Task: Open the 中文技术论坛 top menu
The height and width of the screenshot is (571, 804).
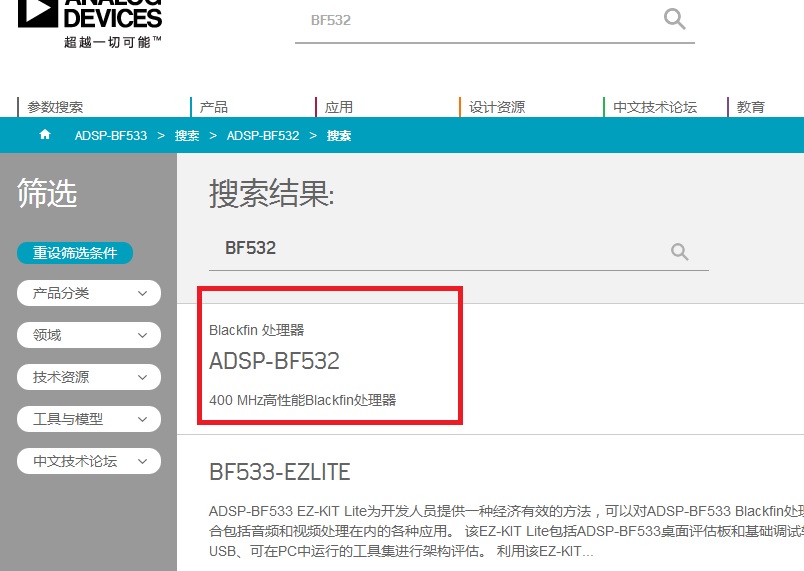Action: pos(655,107)
